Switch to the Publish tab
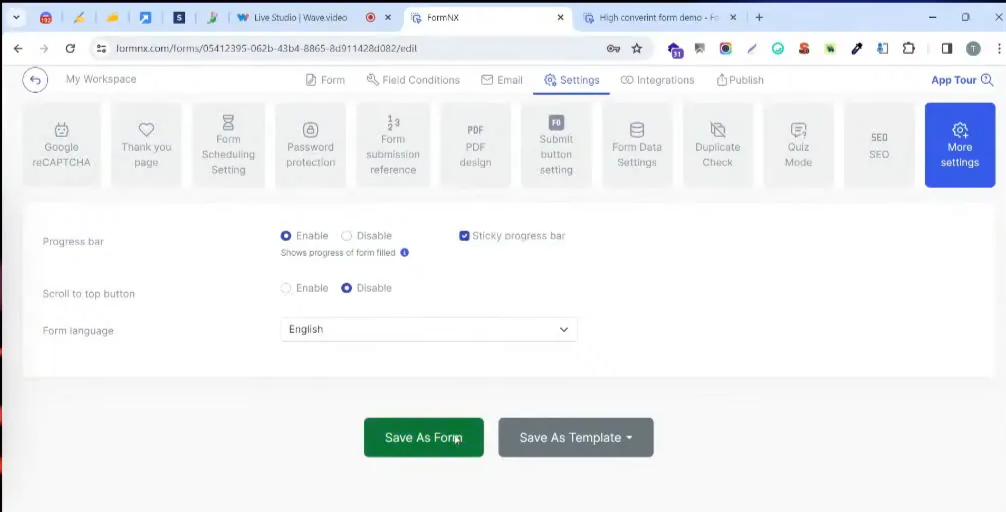Image resolution: width=1006 pixels, height=512 pixels. coord(740,80)
